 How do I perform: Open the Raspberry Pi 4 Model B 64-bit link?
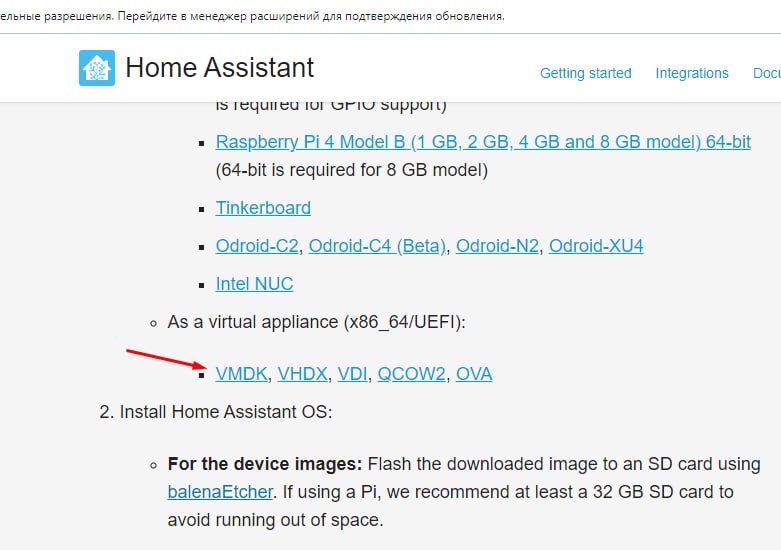coord(483,142)
